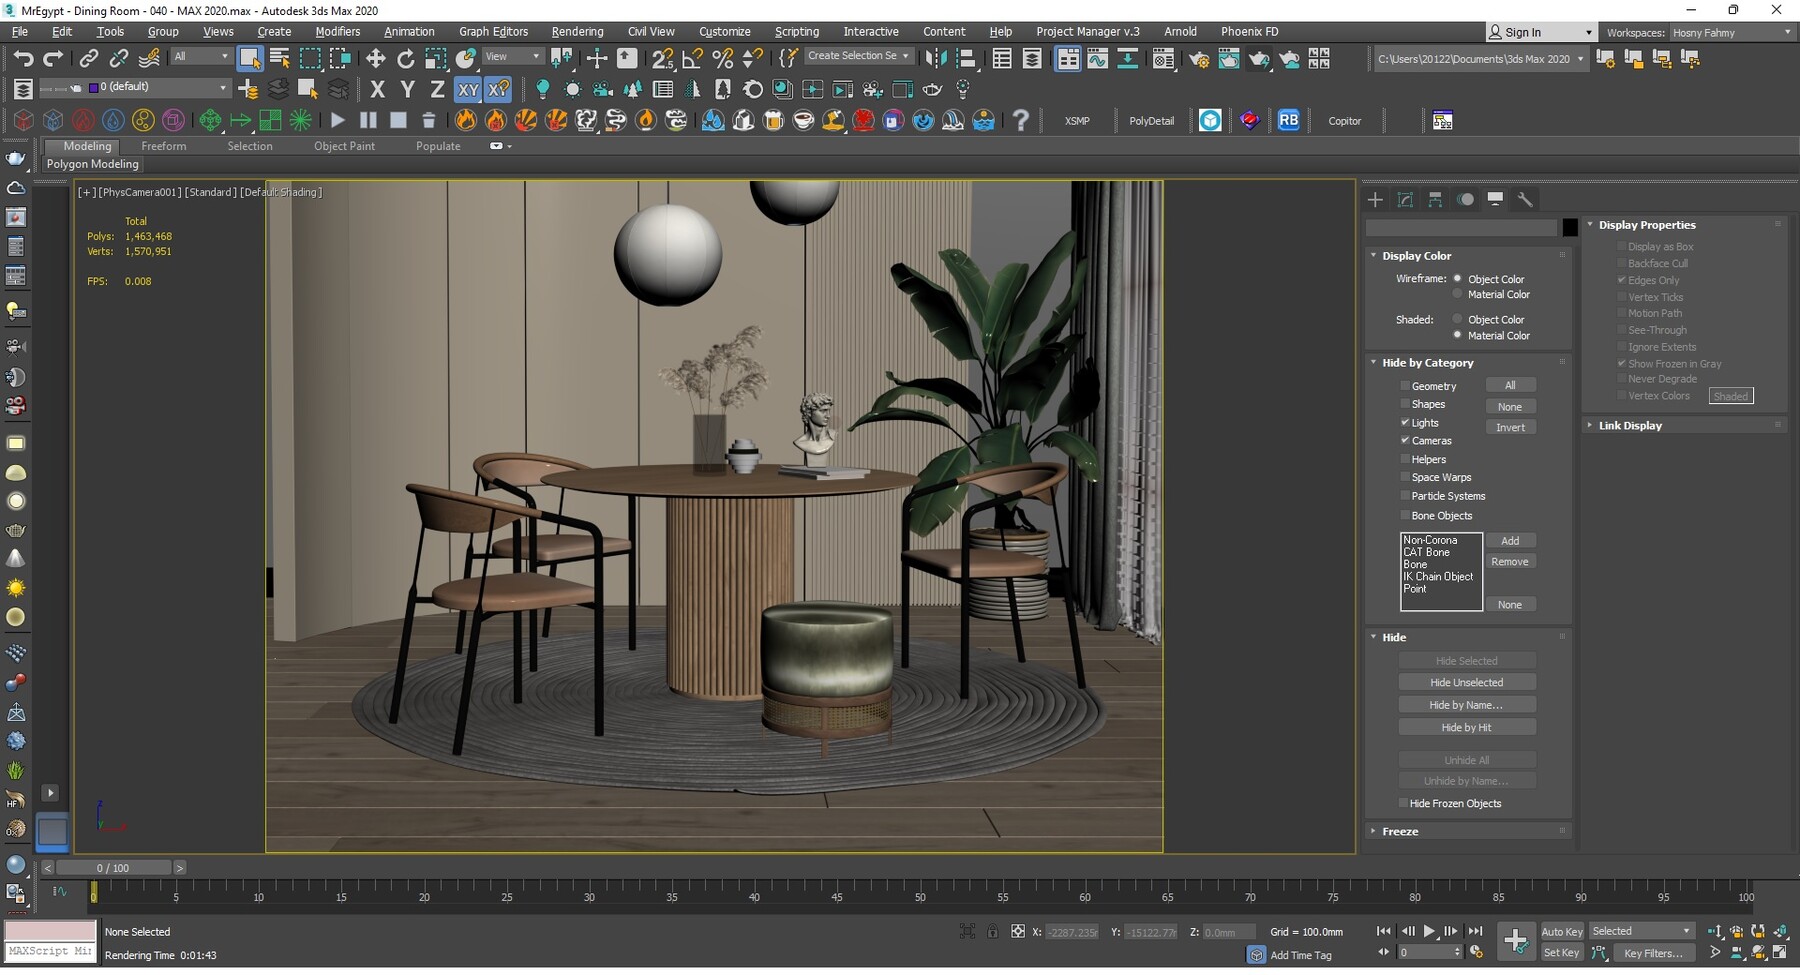Open the Material Editor from the toolbar
Image resolution: width=1800 pixels, height=975 pixels.
tap(1164, 59)
